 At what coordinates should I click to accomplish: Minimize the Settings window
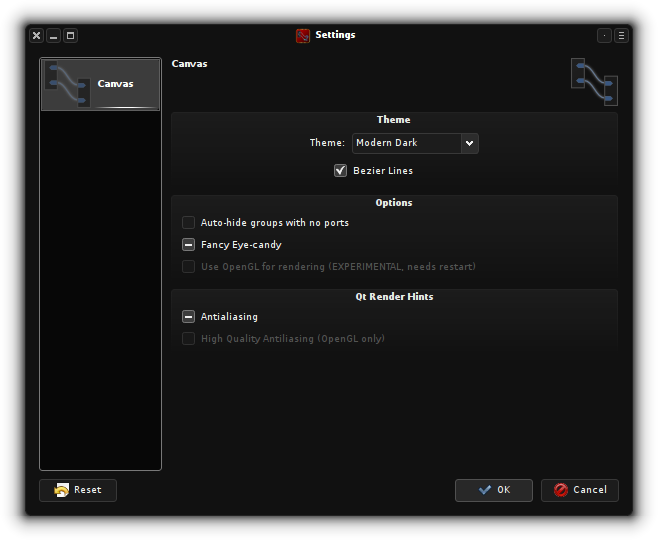click(x=53, y=36)
